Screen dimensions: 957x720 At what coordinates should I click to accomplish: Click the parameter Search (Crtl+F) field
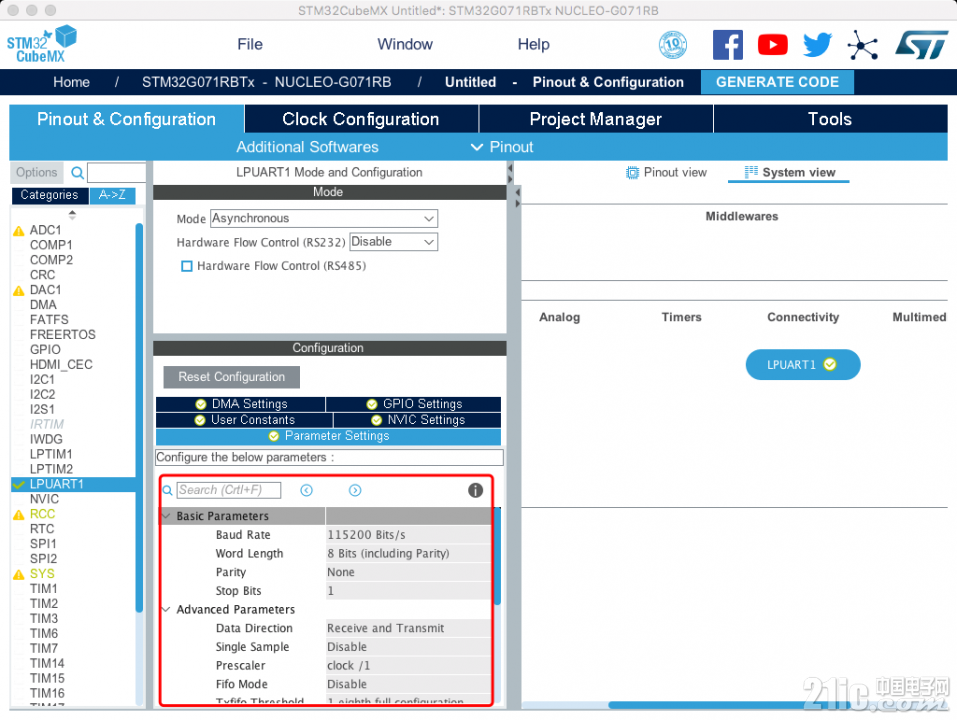229,491
